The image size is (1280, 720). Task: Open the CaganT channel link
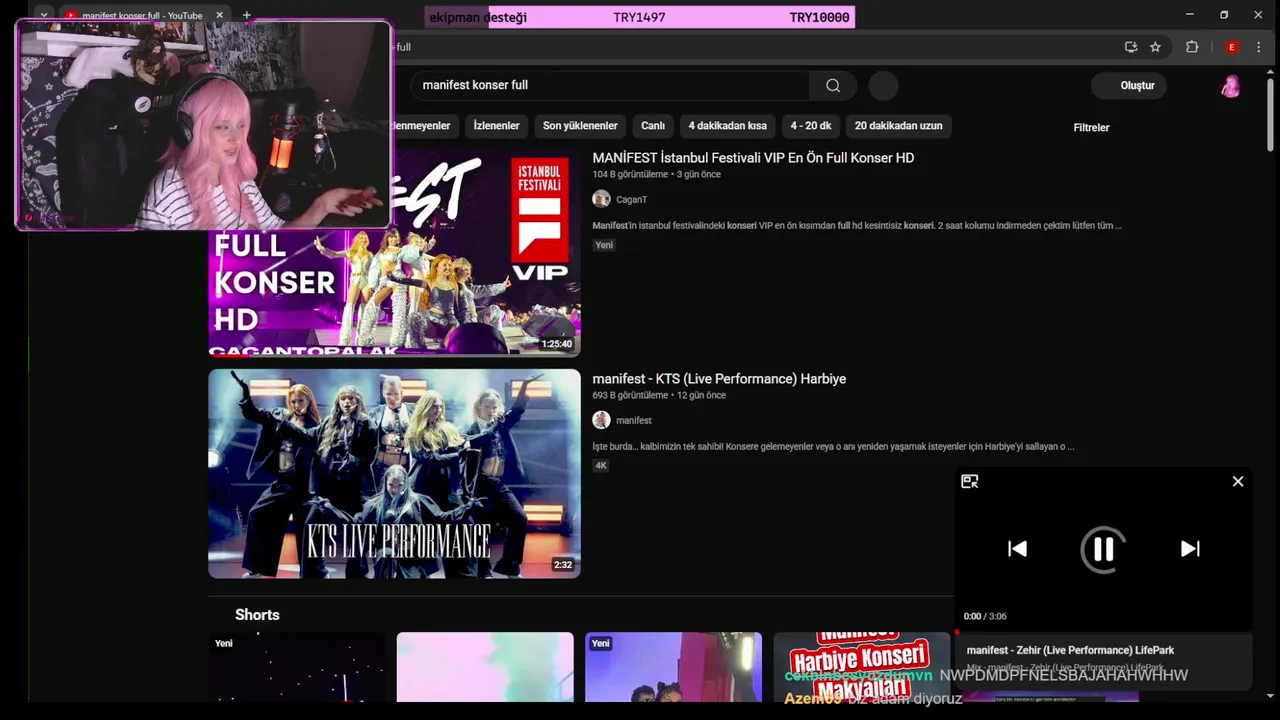631,199
